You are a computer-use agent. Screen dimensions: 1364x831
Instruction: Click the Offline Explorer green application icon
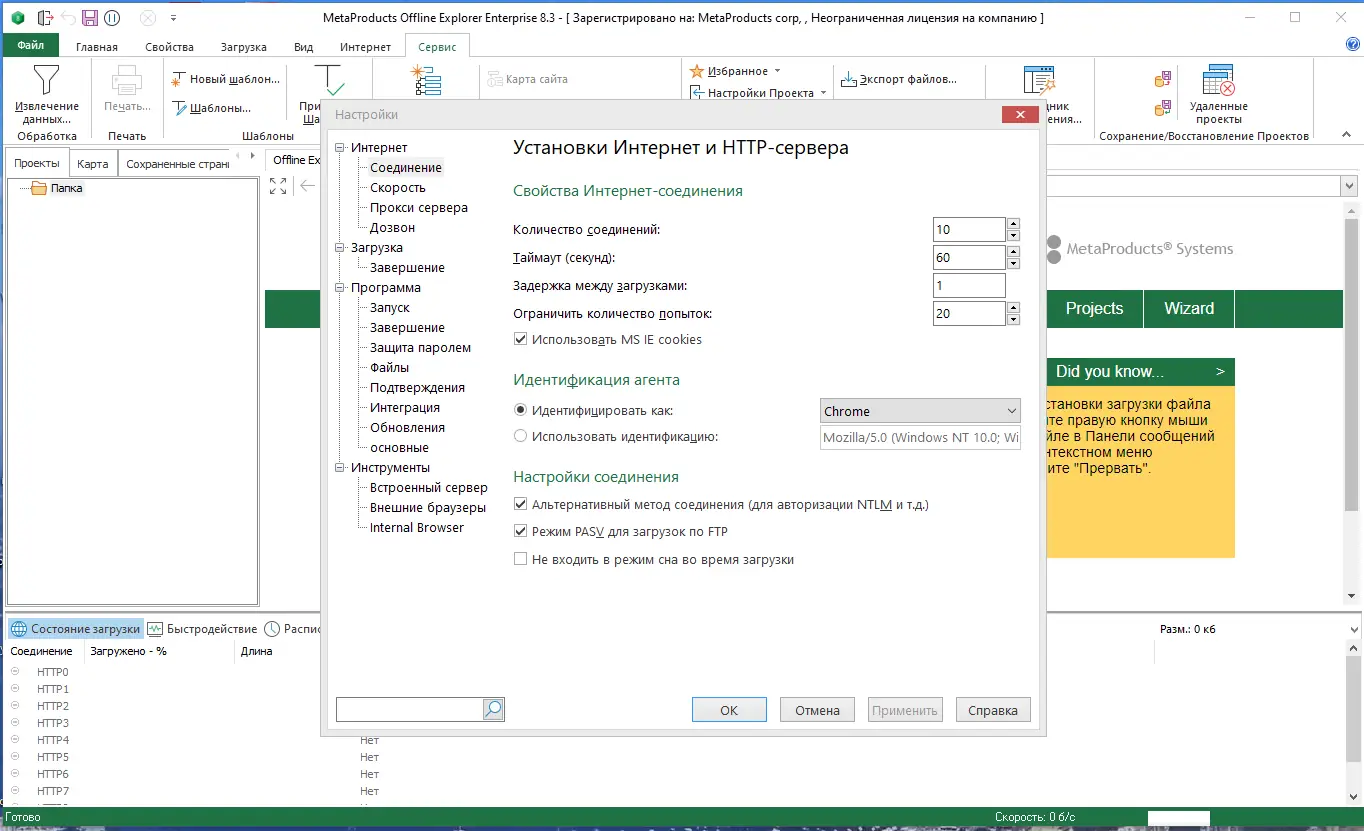point(18,18)
